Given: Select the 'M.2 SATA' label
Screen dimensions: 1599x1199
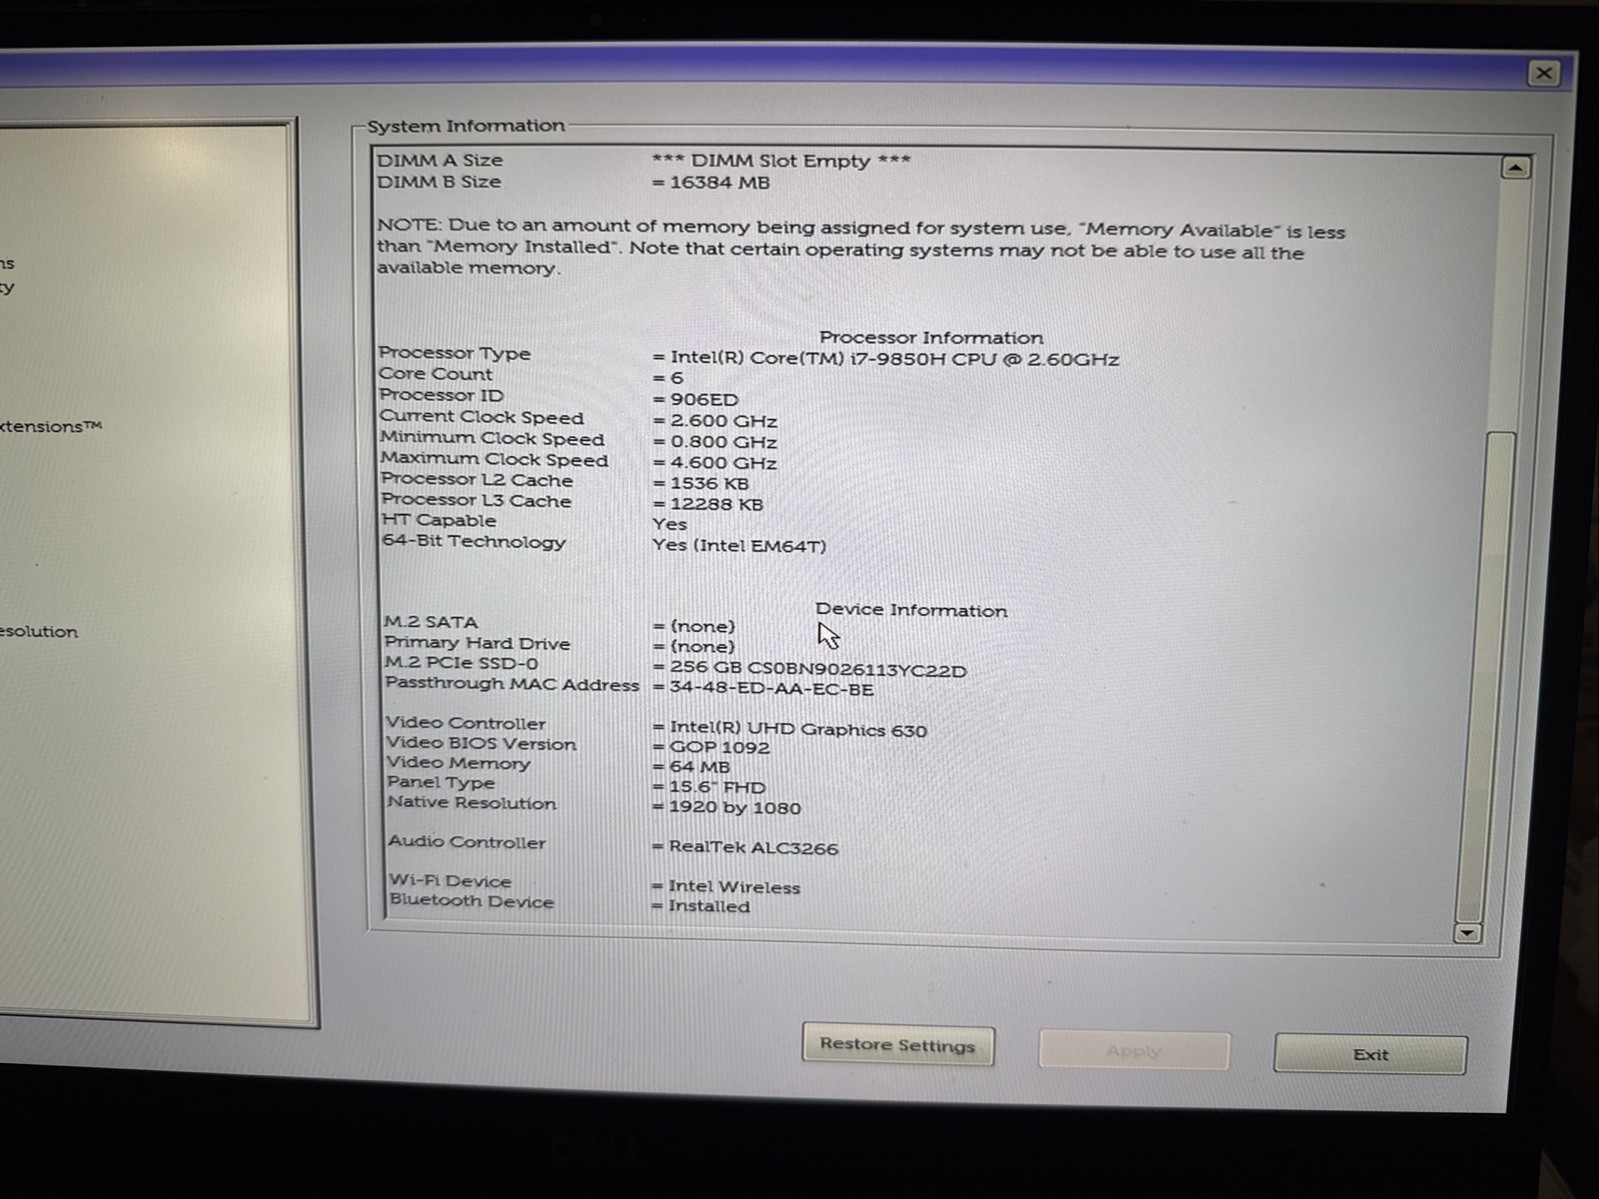Looking at the screenshot, I should [x=431, y=622].
